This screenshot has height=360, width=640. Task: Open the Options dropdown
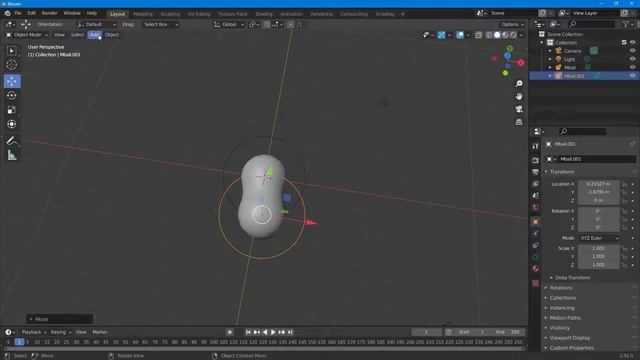[513, 24]
